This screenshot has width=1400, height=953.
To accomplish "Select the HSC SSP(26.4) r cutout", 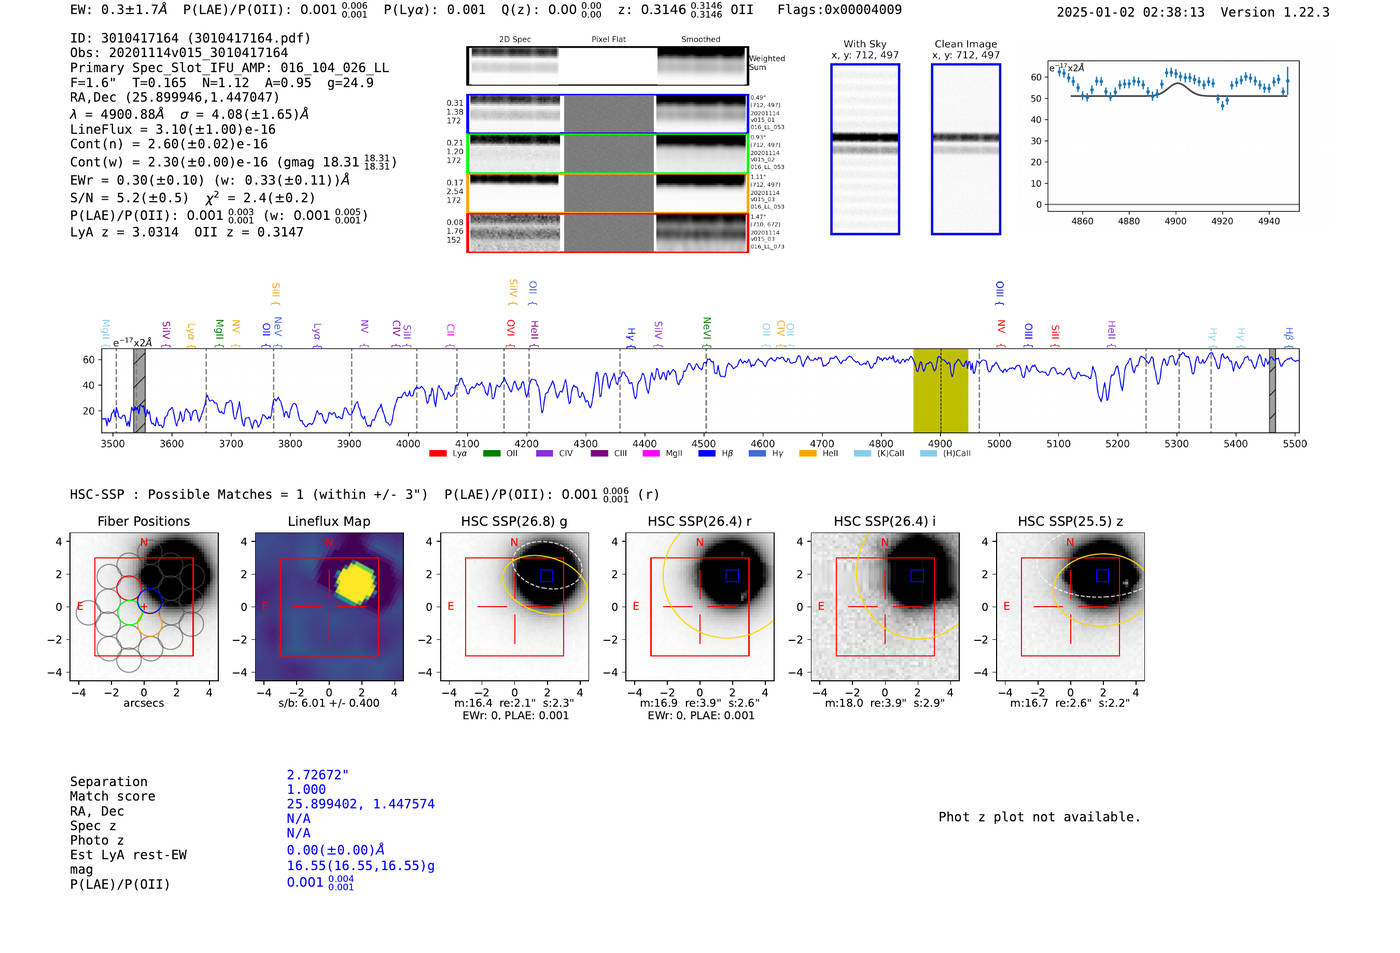I will pyautogui.click(x=699, y=607).
